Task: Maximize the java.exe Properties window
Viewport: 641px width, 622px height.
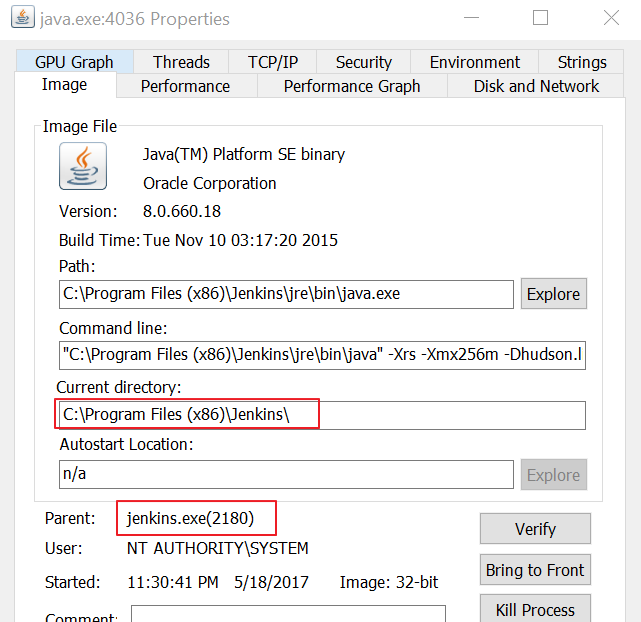Action: point(540,18)
